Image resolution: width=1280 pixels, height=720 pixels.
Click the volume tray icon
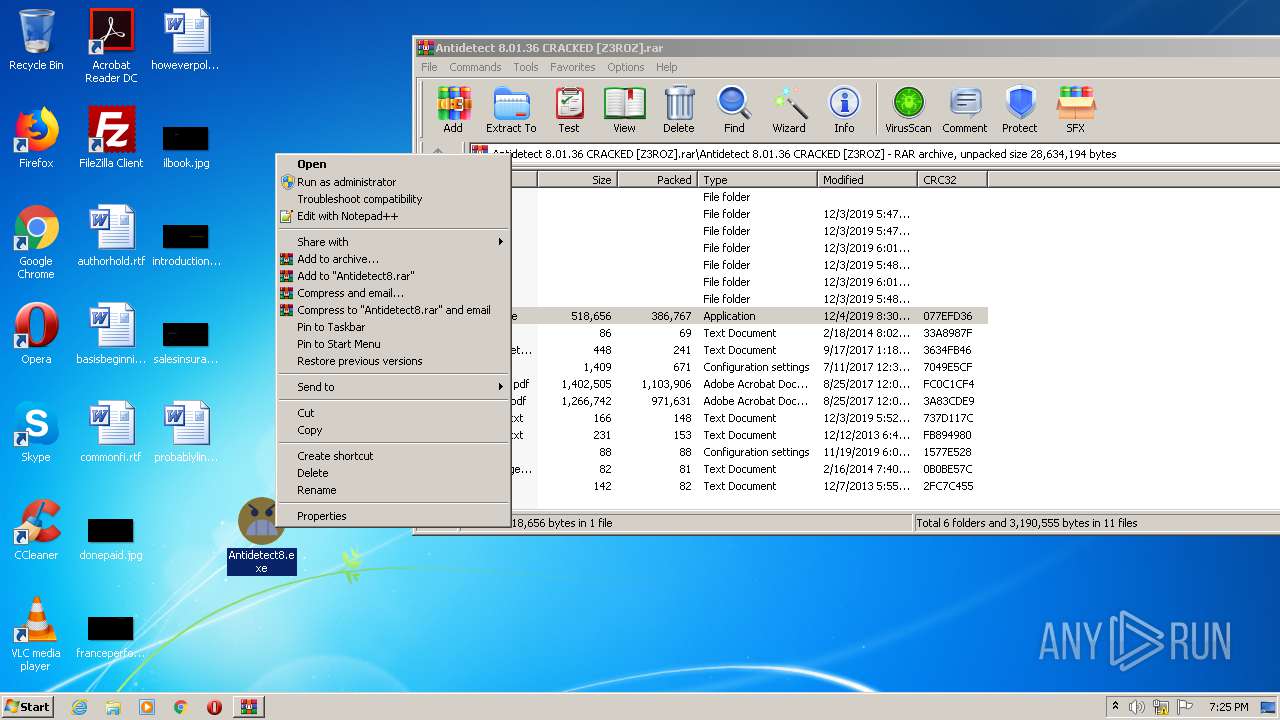[1137, 707]
